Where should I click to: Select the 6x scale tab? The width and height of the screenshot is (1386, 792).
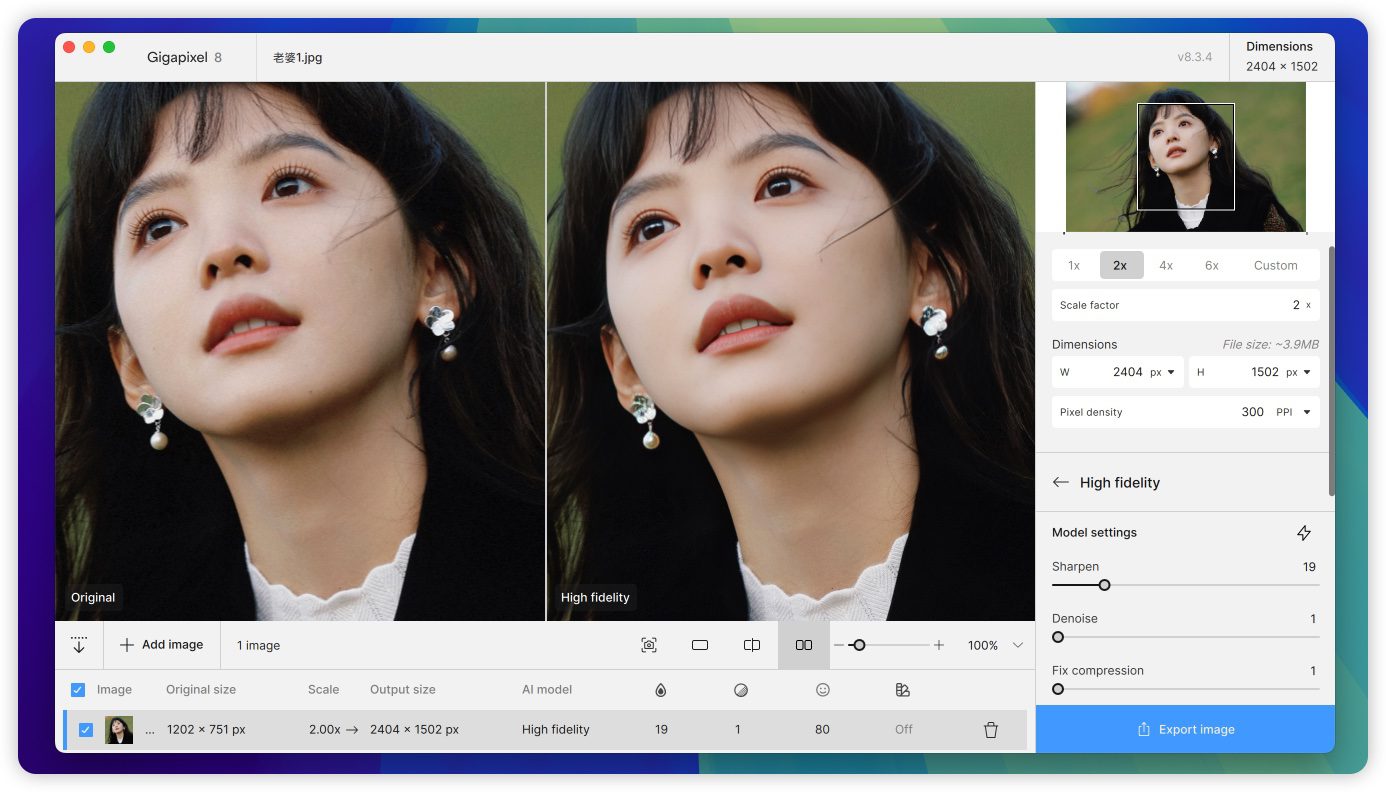(x=1211, y=265)
